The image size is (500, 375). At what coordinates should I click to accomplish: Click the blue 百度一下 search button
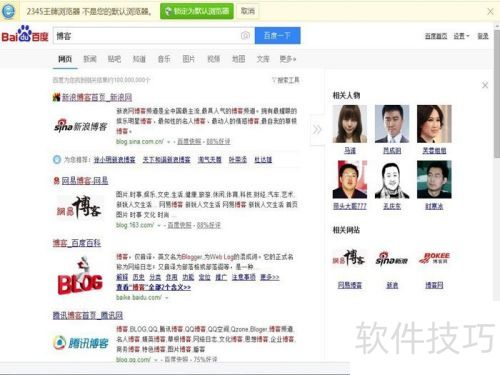(278, 36)
